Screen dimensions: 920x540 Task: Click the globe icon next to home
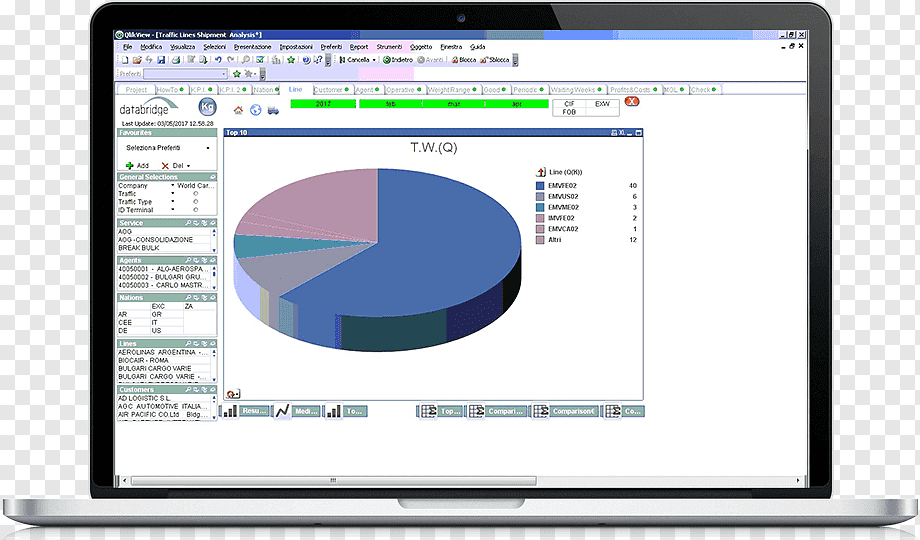(x=255, y=110)
